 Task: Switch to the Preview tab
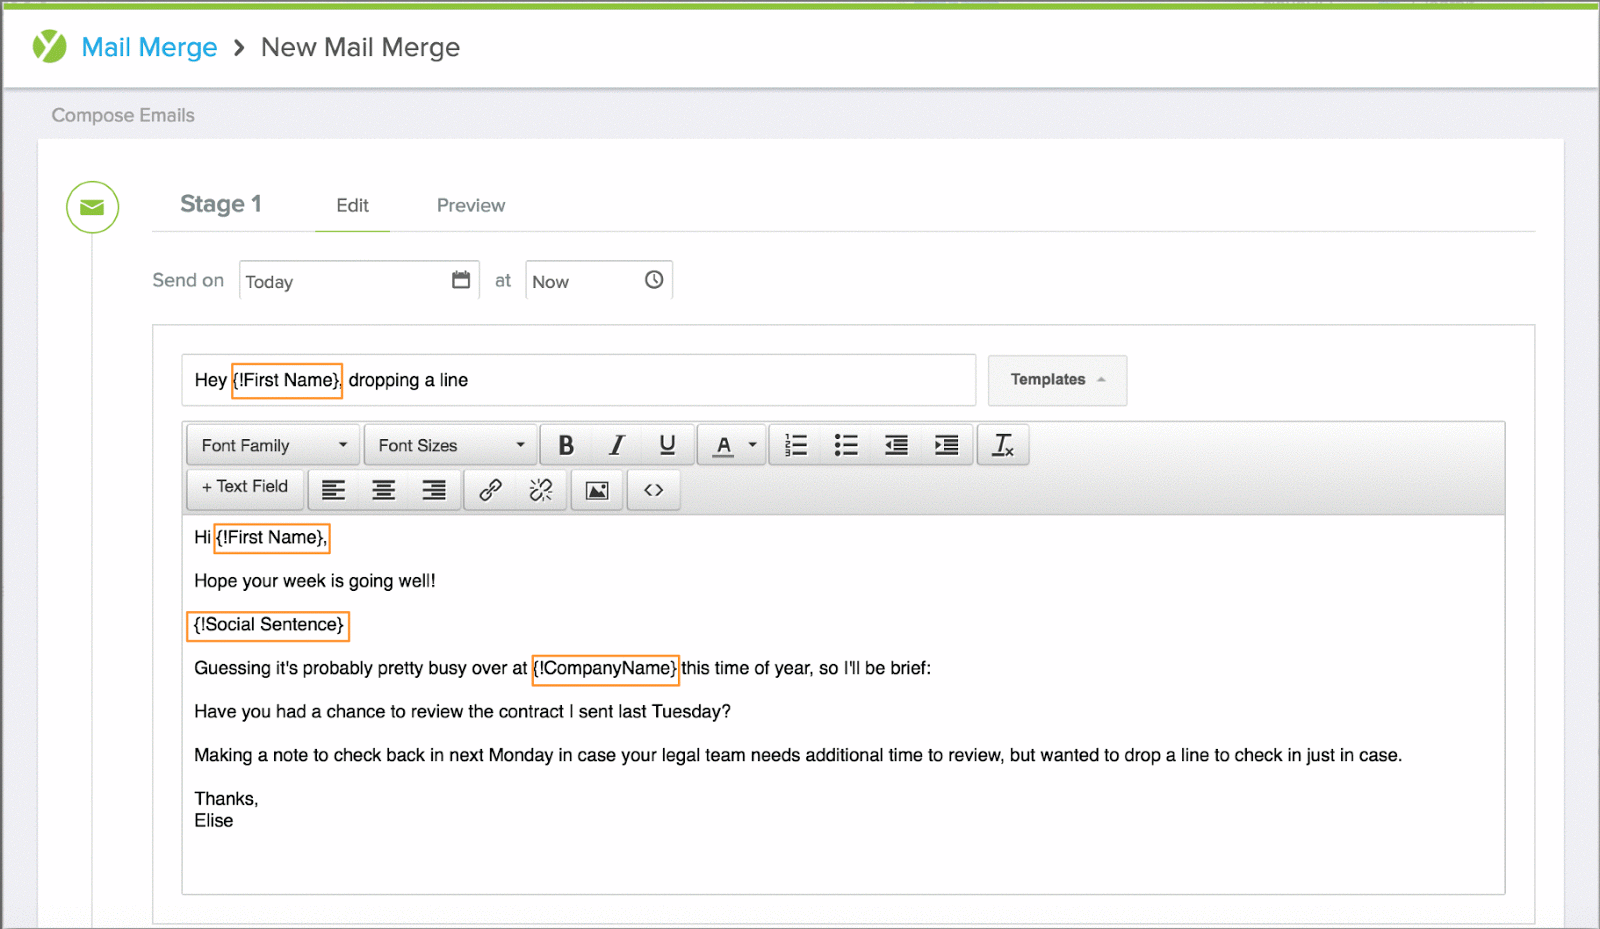(470, 205)
